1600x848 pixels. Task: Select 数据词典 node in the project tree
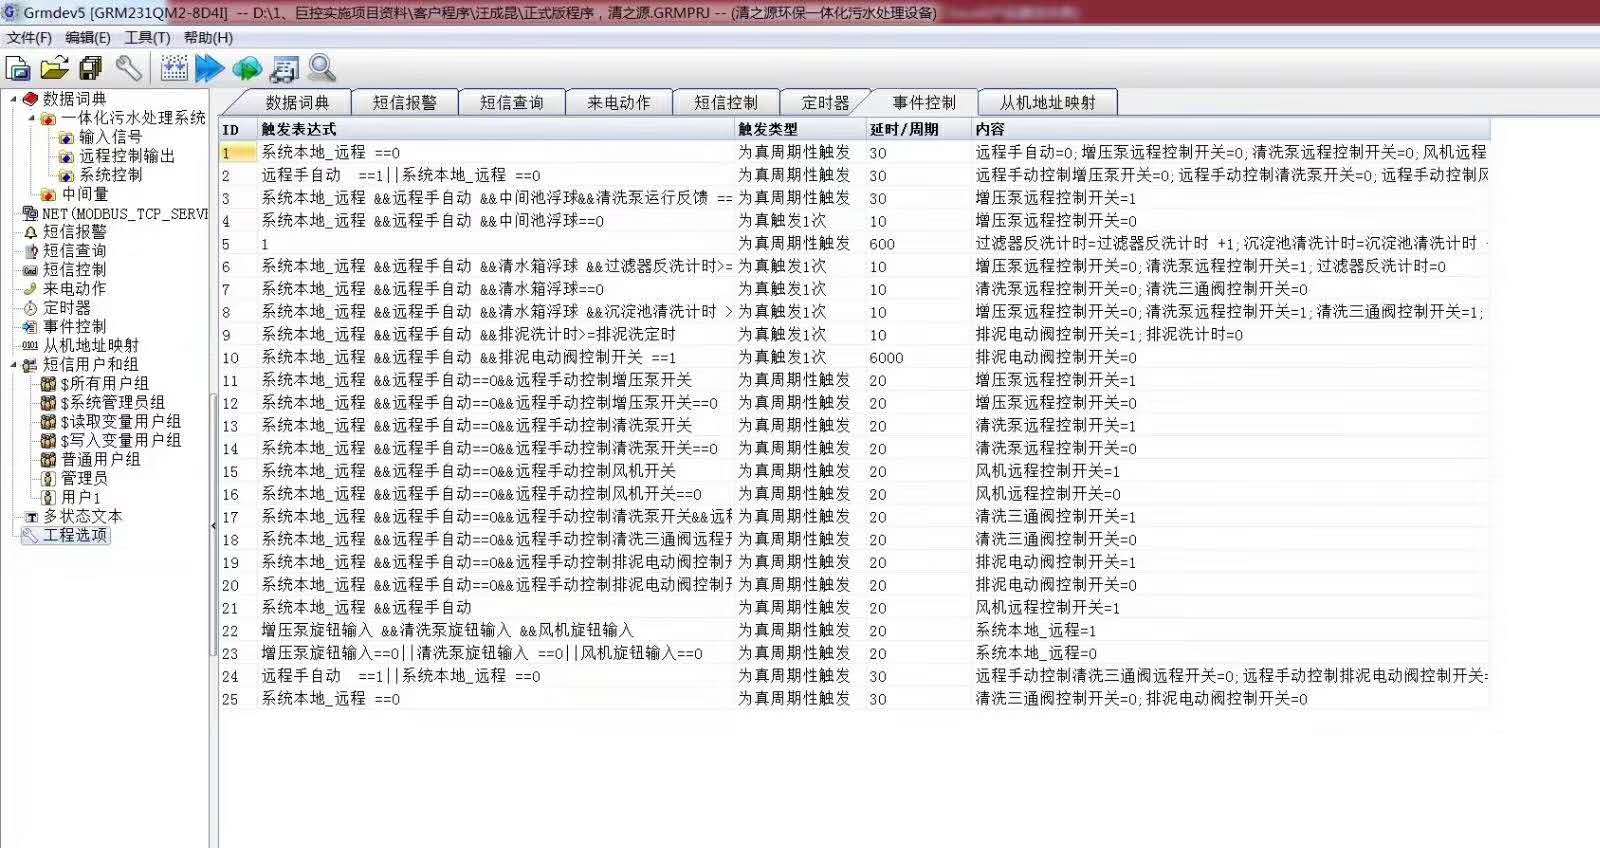click(x=74, y=99)
